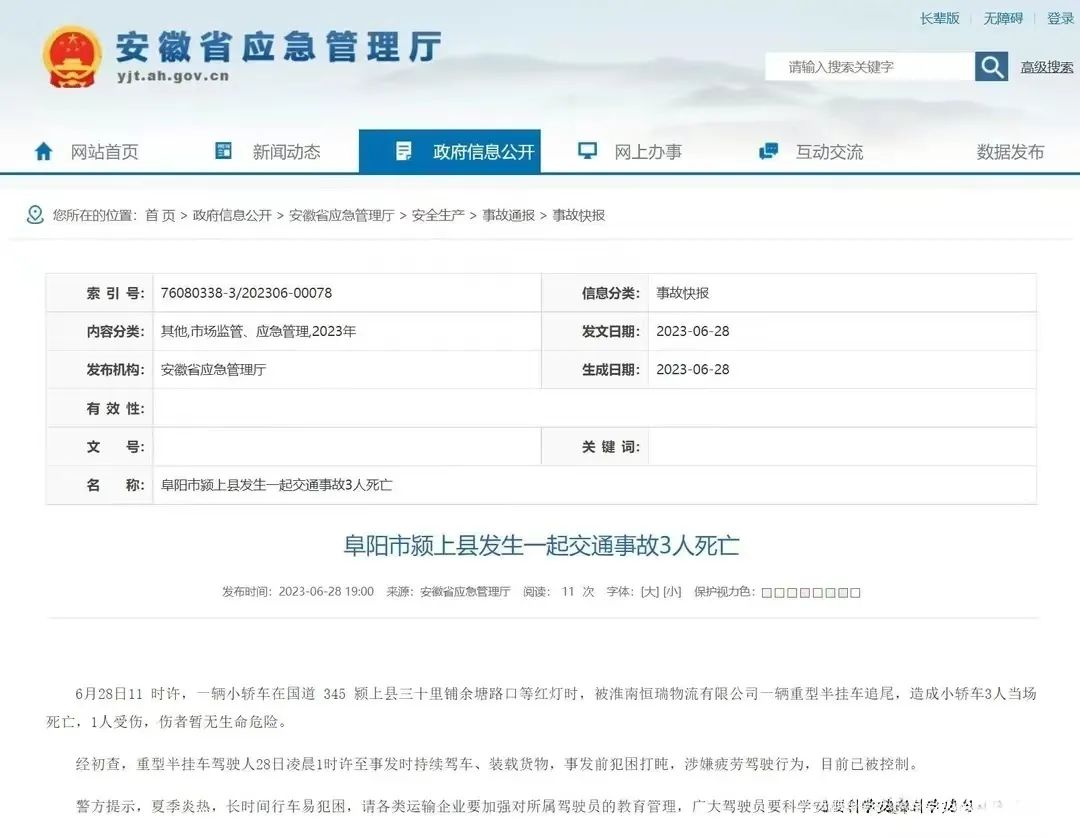Open 高级搜索 advanced search

click(x=1046, y=67)
